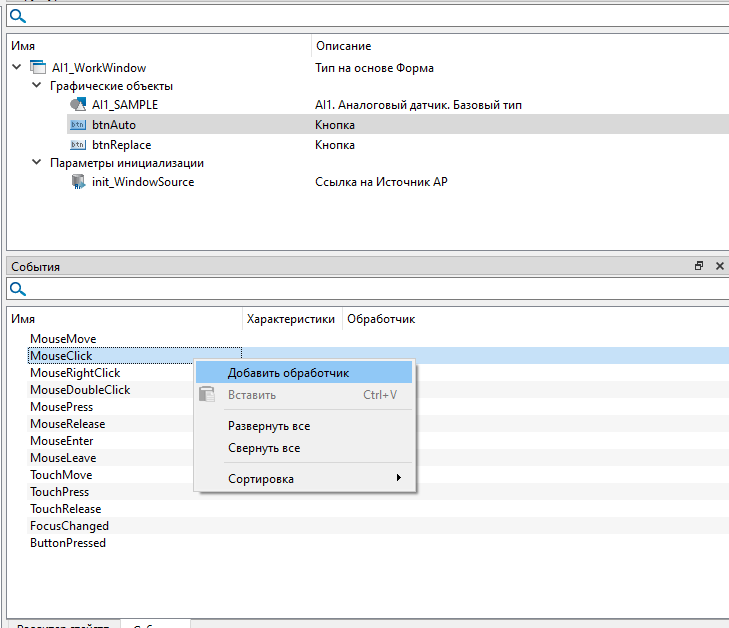Click the init_WindowSource parameter icon

click(x=78, y=182)
